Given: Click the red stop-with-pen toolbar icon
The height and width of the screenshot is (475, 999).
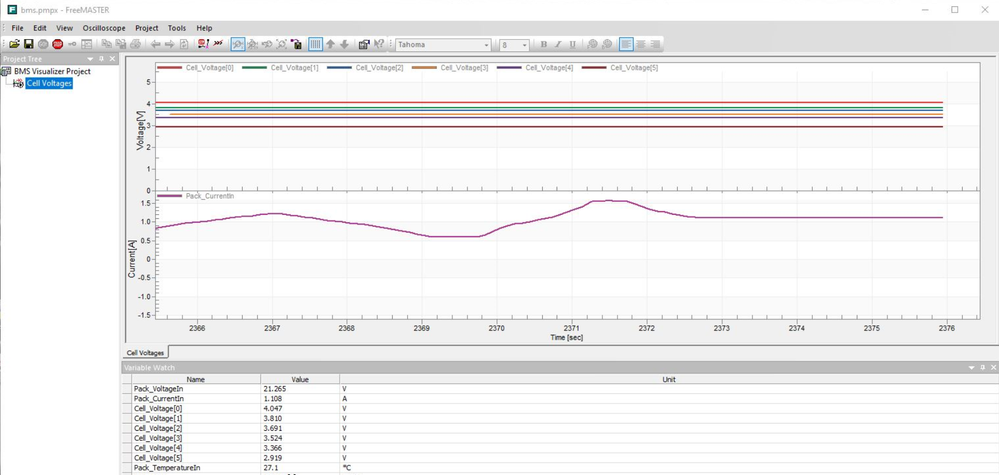Looking at the screenshot, I should (204, 45).
